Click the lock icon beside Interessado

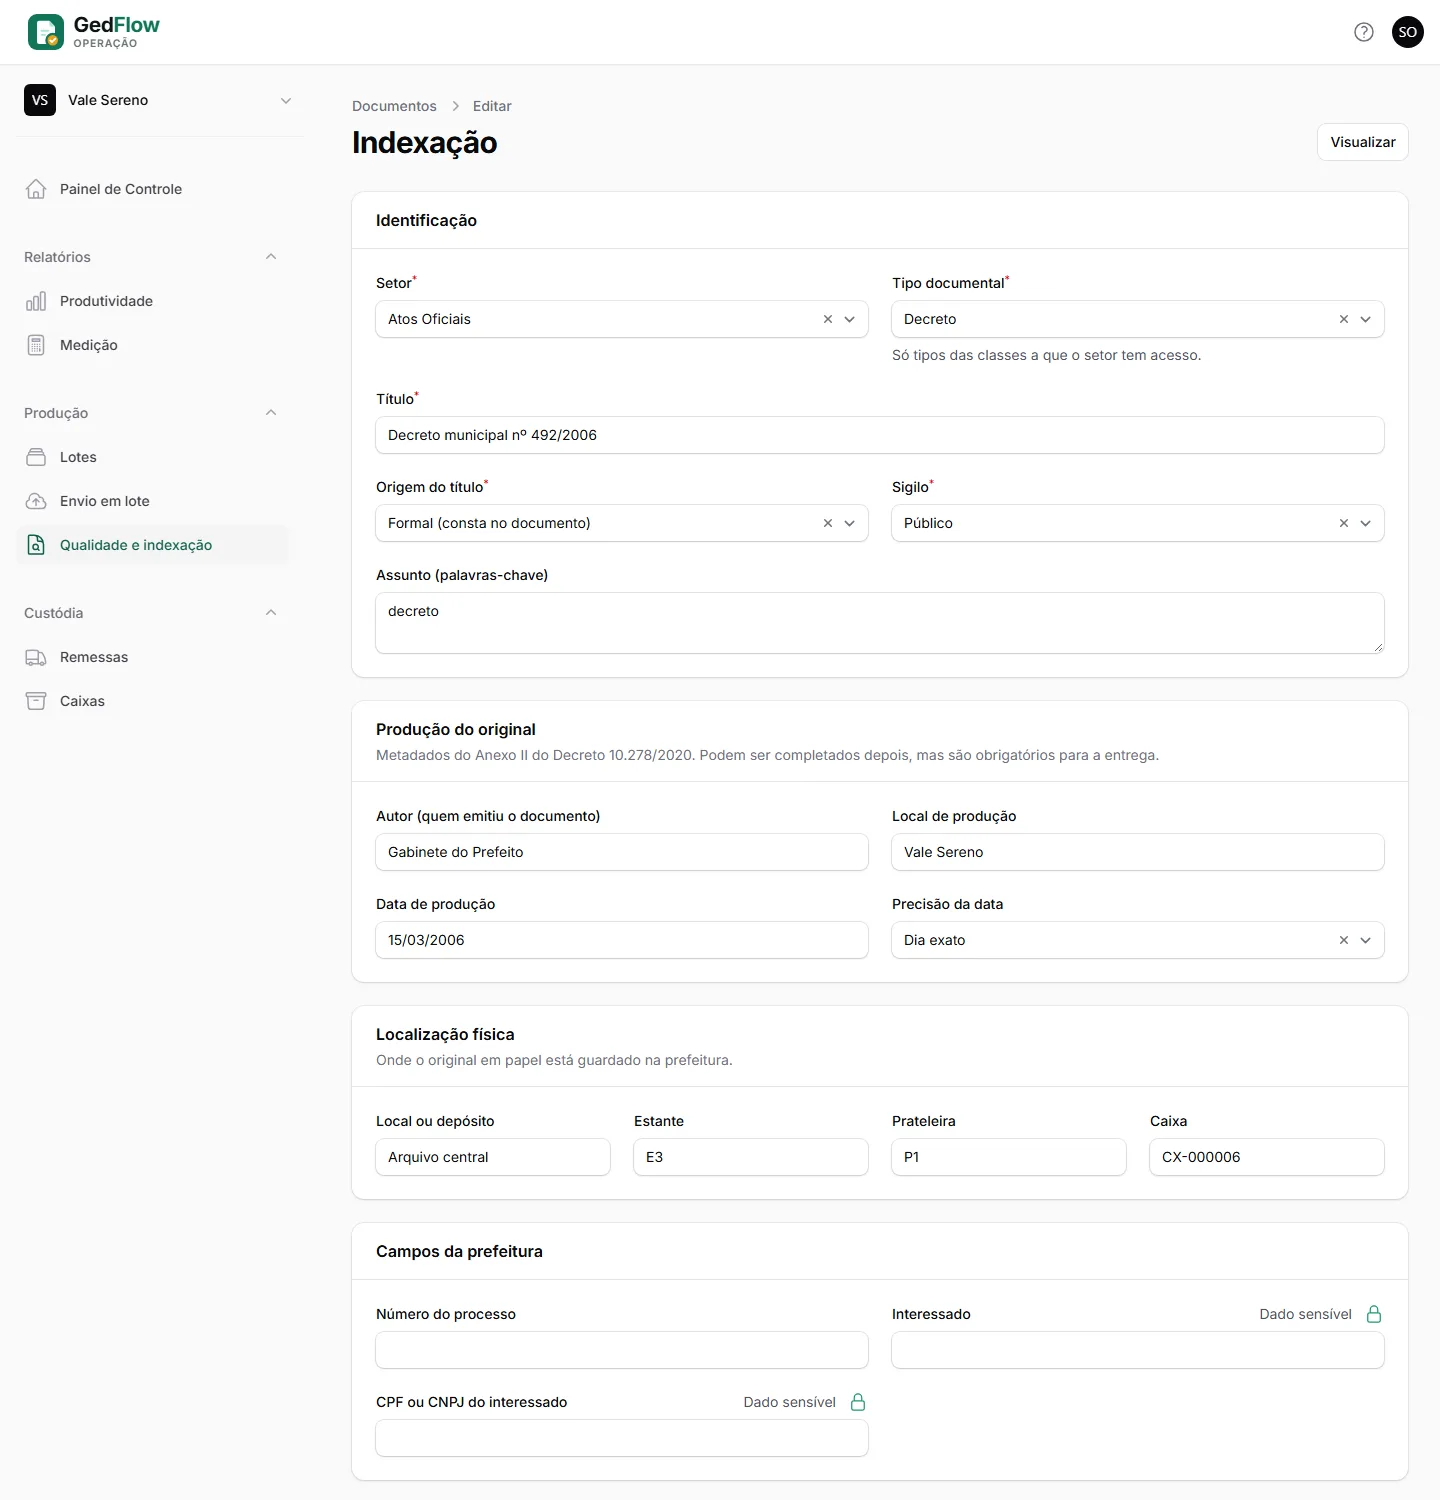pyautogui.click(x=1374, y=1314)
